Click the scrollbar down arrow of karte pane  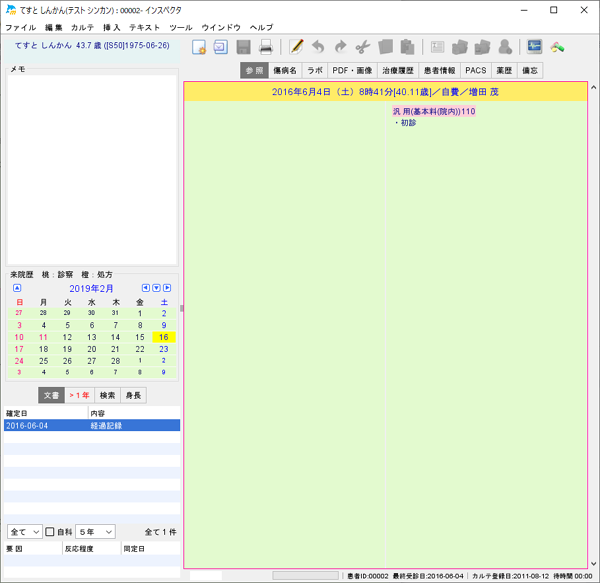[593, 563]
